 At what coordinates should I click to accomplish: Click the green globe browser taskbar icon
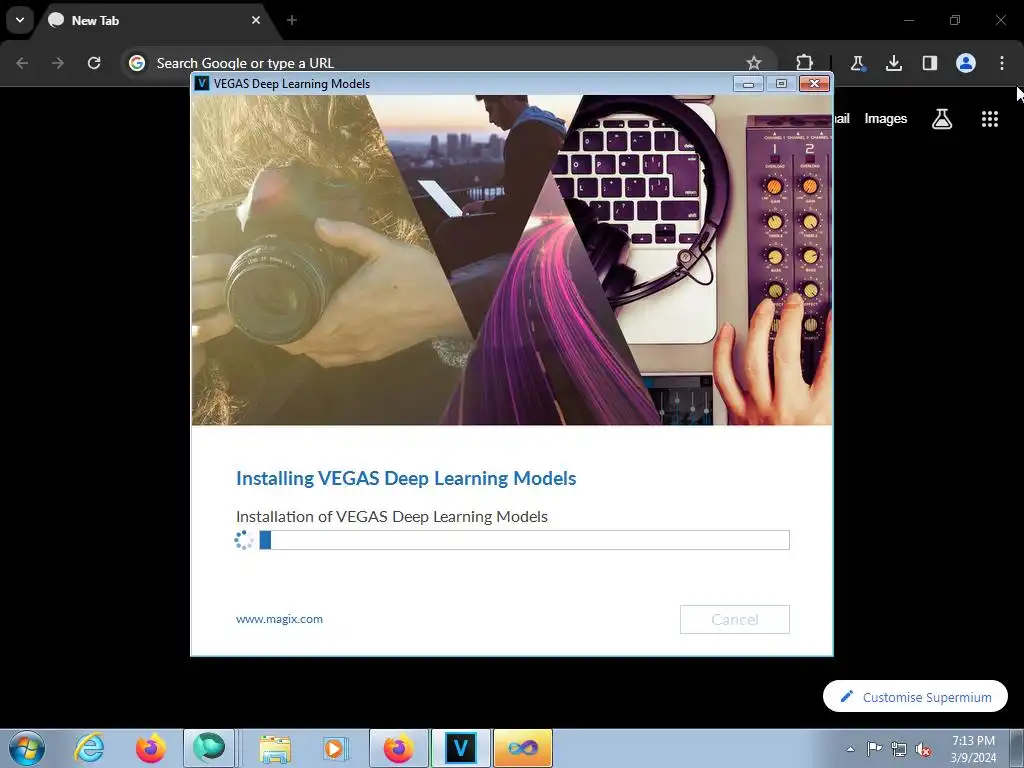coord(209,748)
